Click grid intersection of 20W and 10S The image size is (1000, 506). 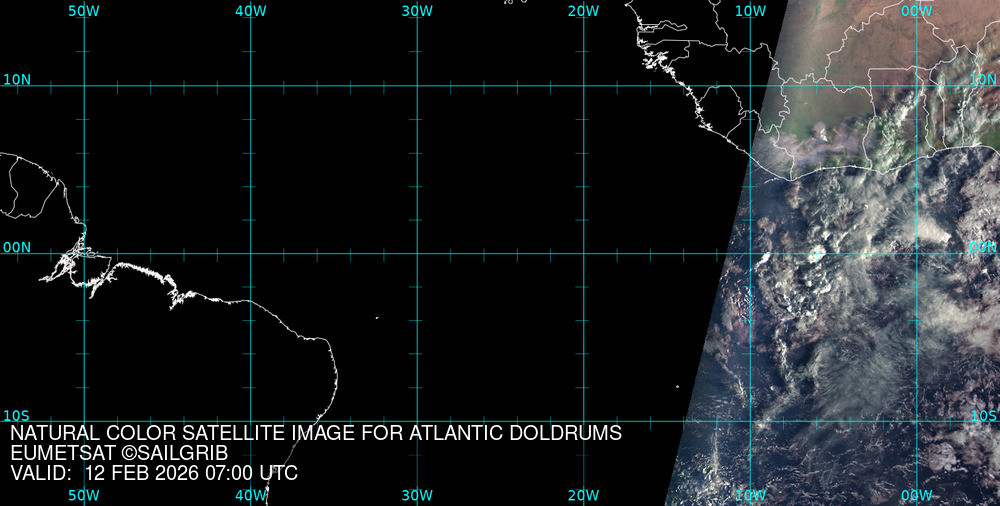pos(583,421)
